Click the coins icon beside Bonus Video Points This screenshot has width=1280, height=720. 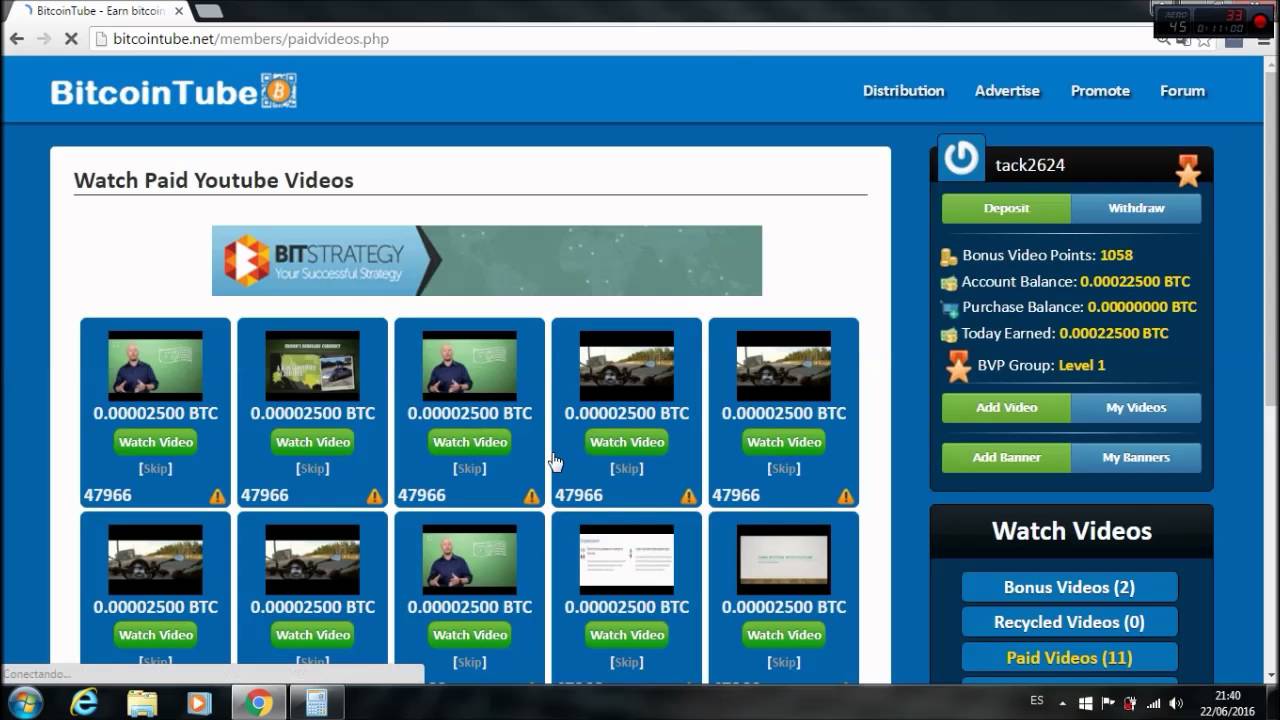(949, 256)
